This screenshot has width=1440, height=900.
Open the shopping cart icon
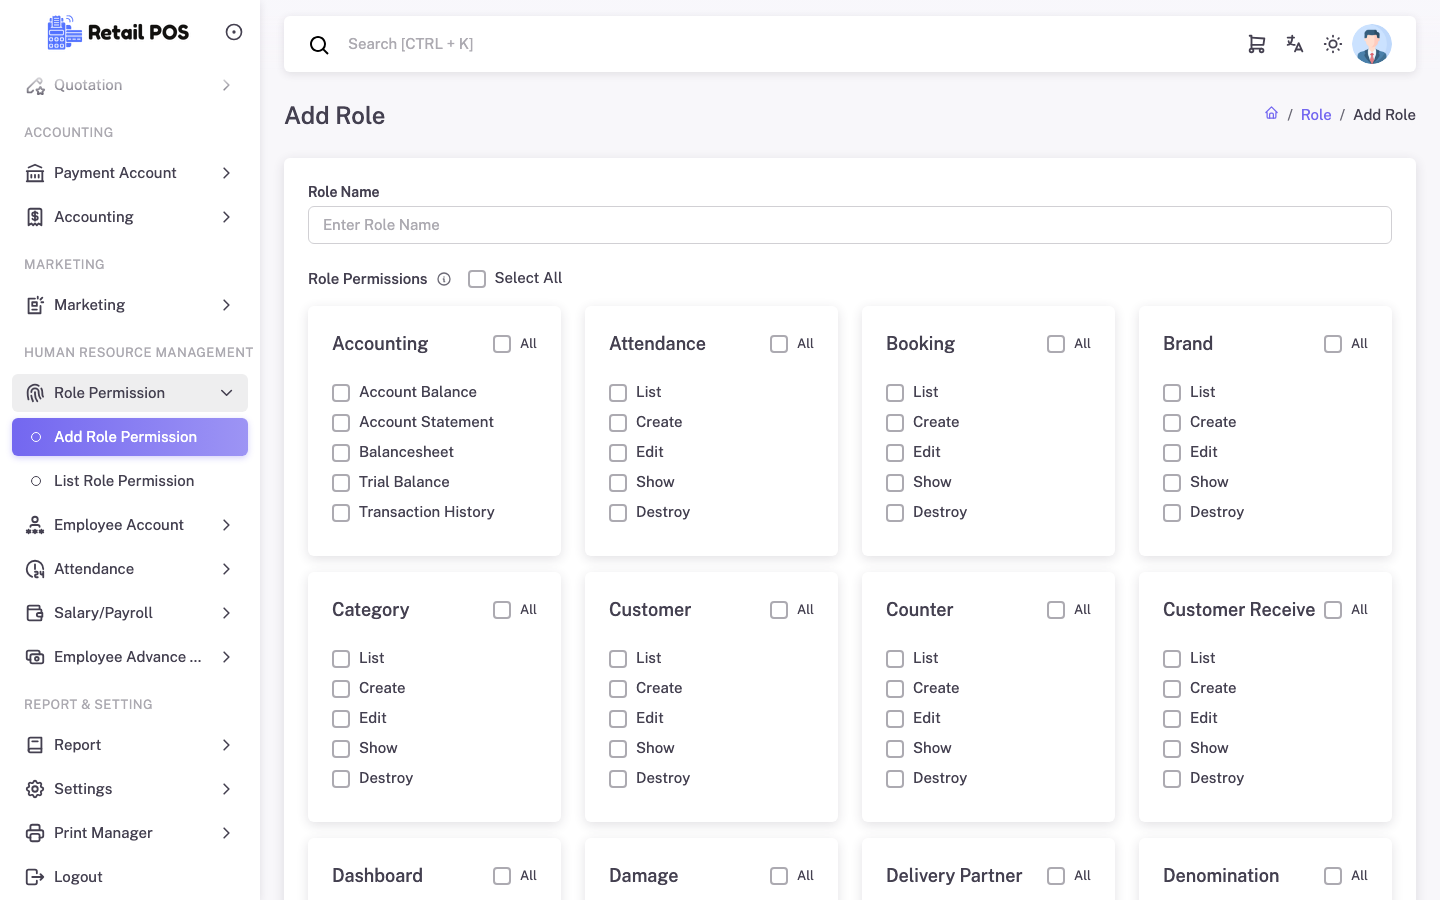[1257, 44]
